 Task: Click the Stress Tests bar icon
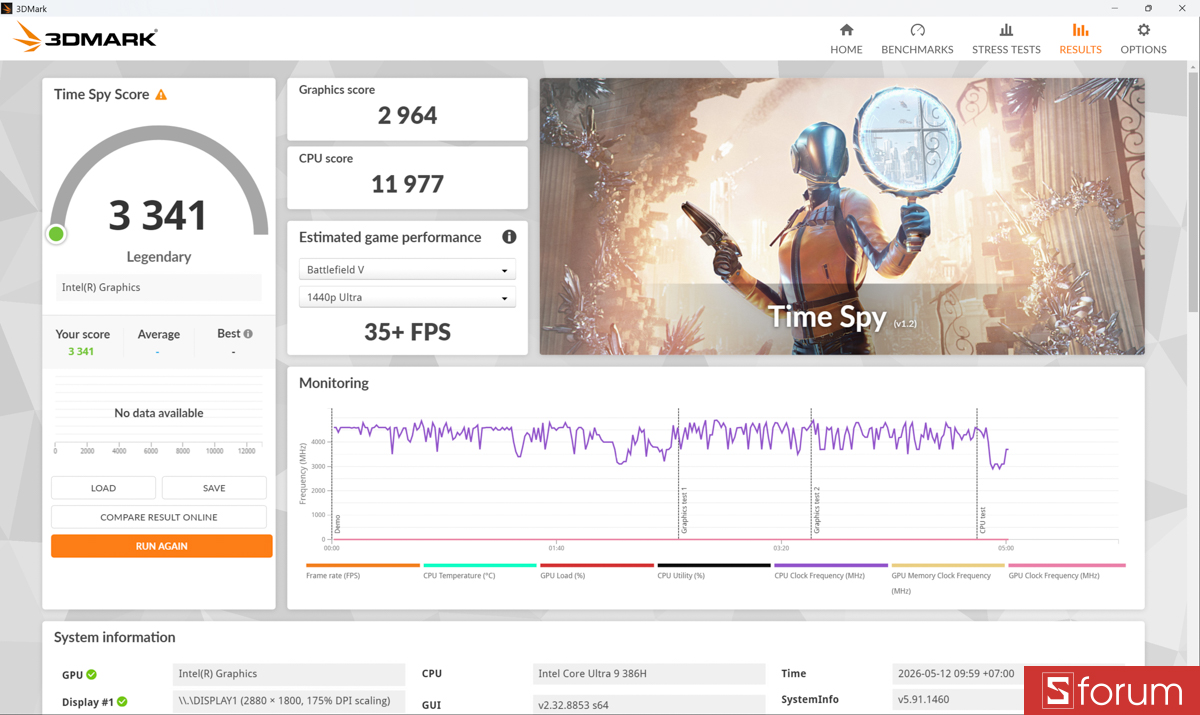click(x=1006, y=30)
